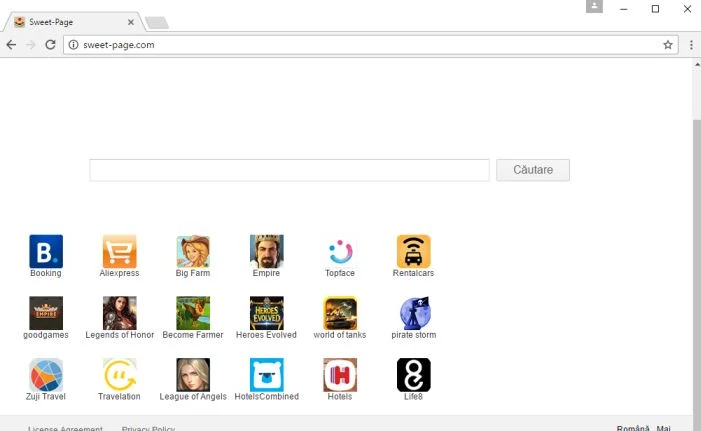This screenshot has width=701, height=431.
Task: Close the Sweet-Page tab
Action: point(131,22)
